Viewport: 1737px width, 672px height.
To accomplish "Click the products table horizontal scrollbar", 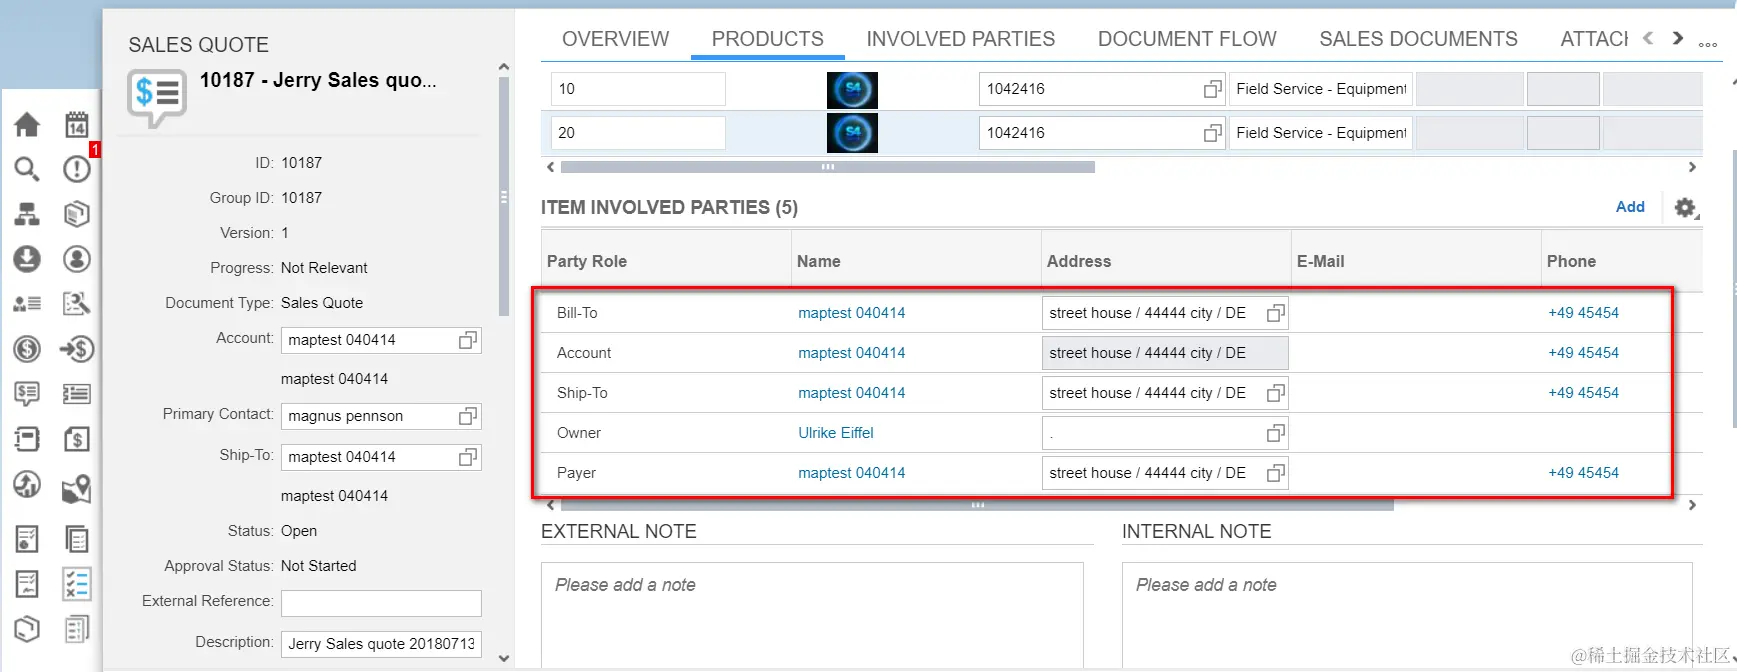I will [827, 167].
